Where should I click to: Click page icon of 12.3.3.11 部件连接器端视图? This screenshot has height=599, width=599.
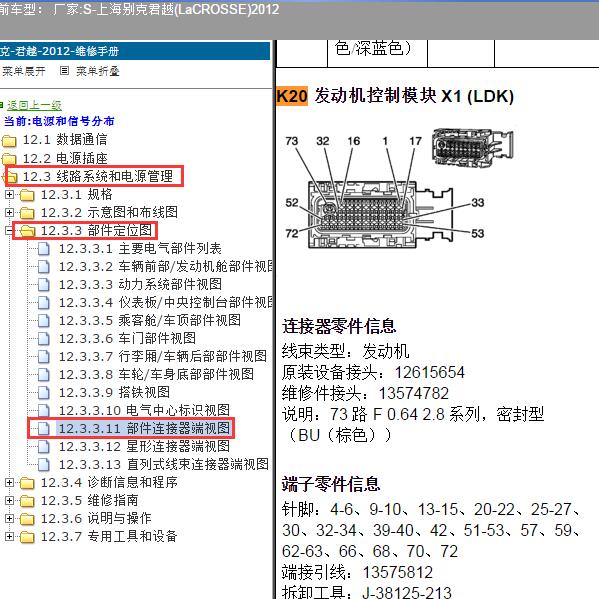[x=44, y=428]
